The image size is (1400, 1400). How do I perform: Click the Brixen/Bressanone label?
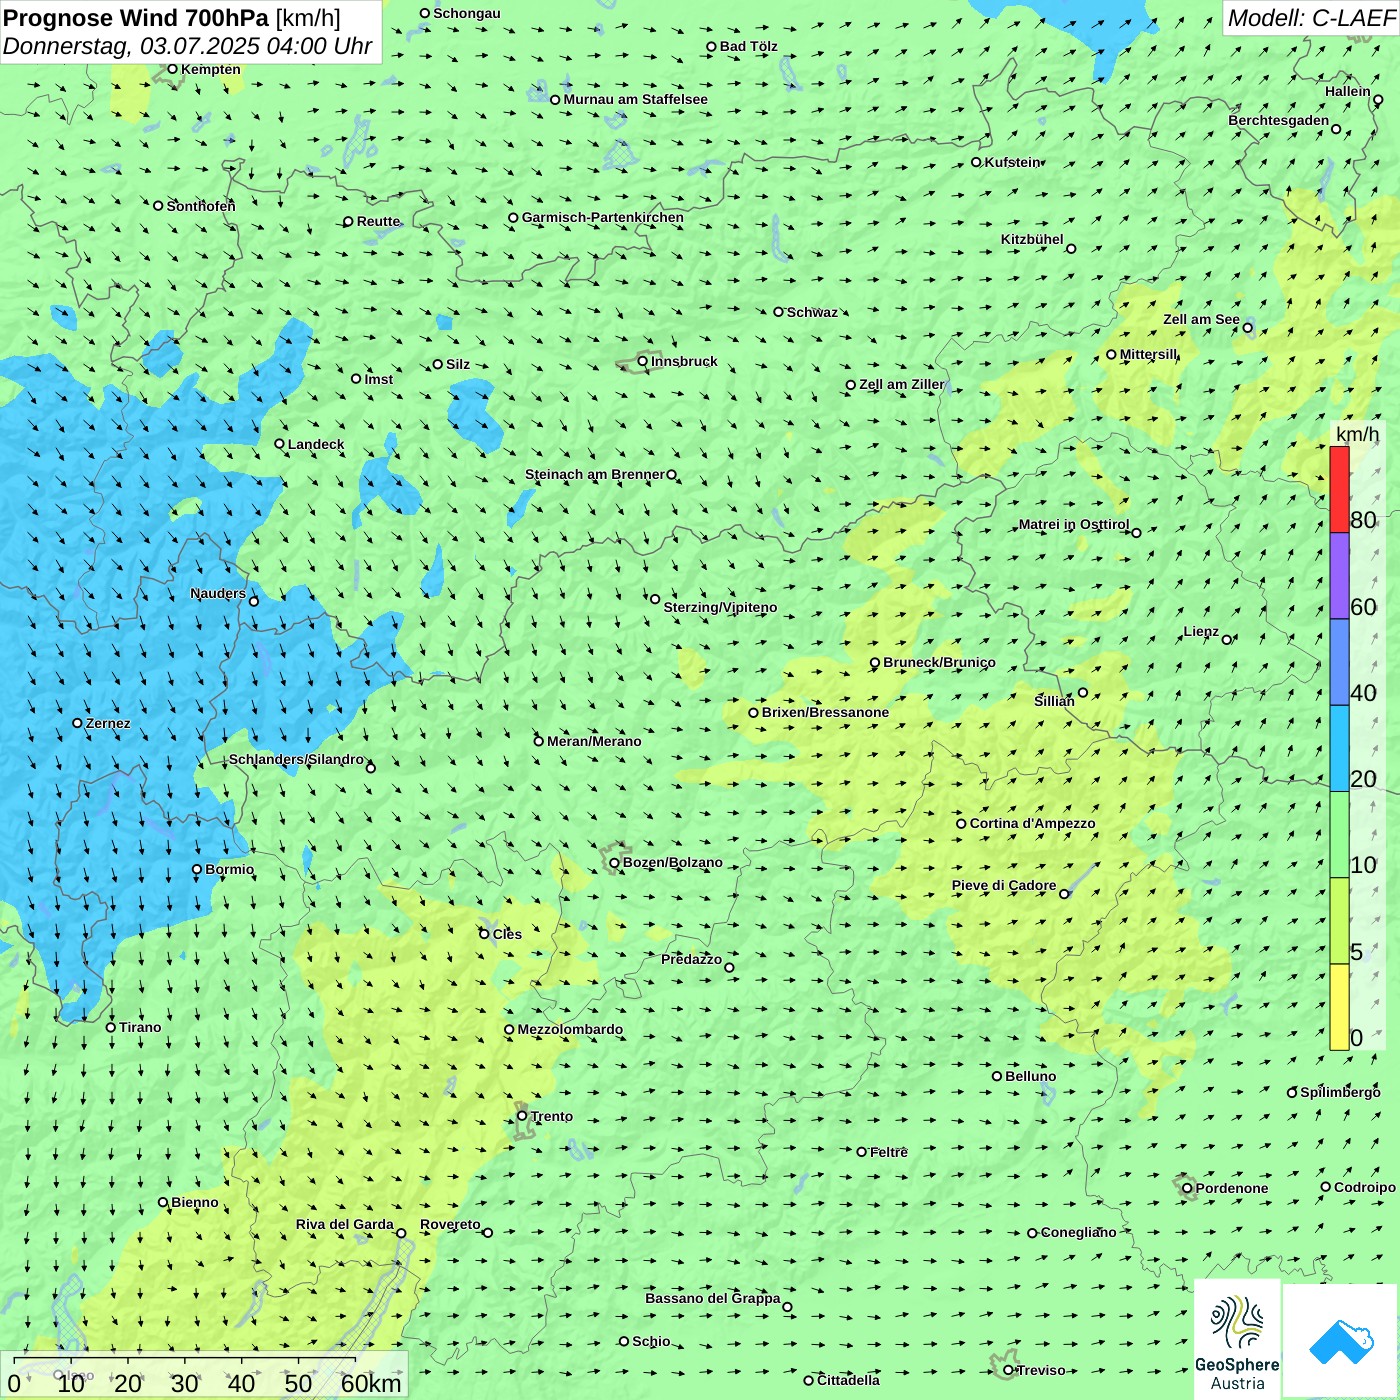[x=825, y=712]
